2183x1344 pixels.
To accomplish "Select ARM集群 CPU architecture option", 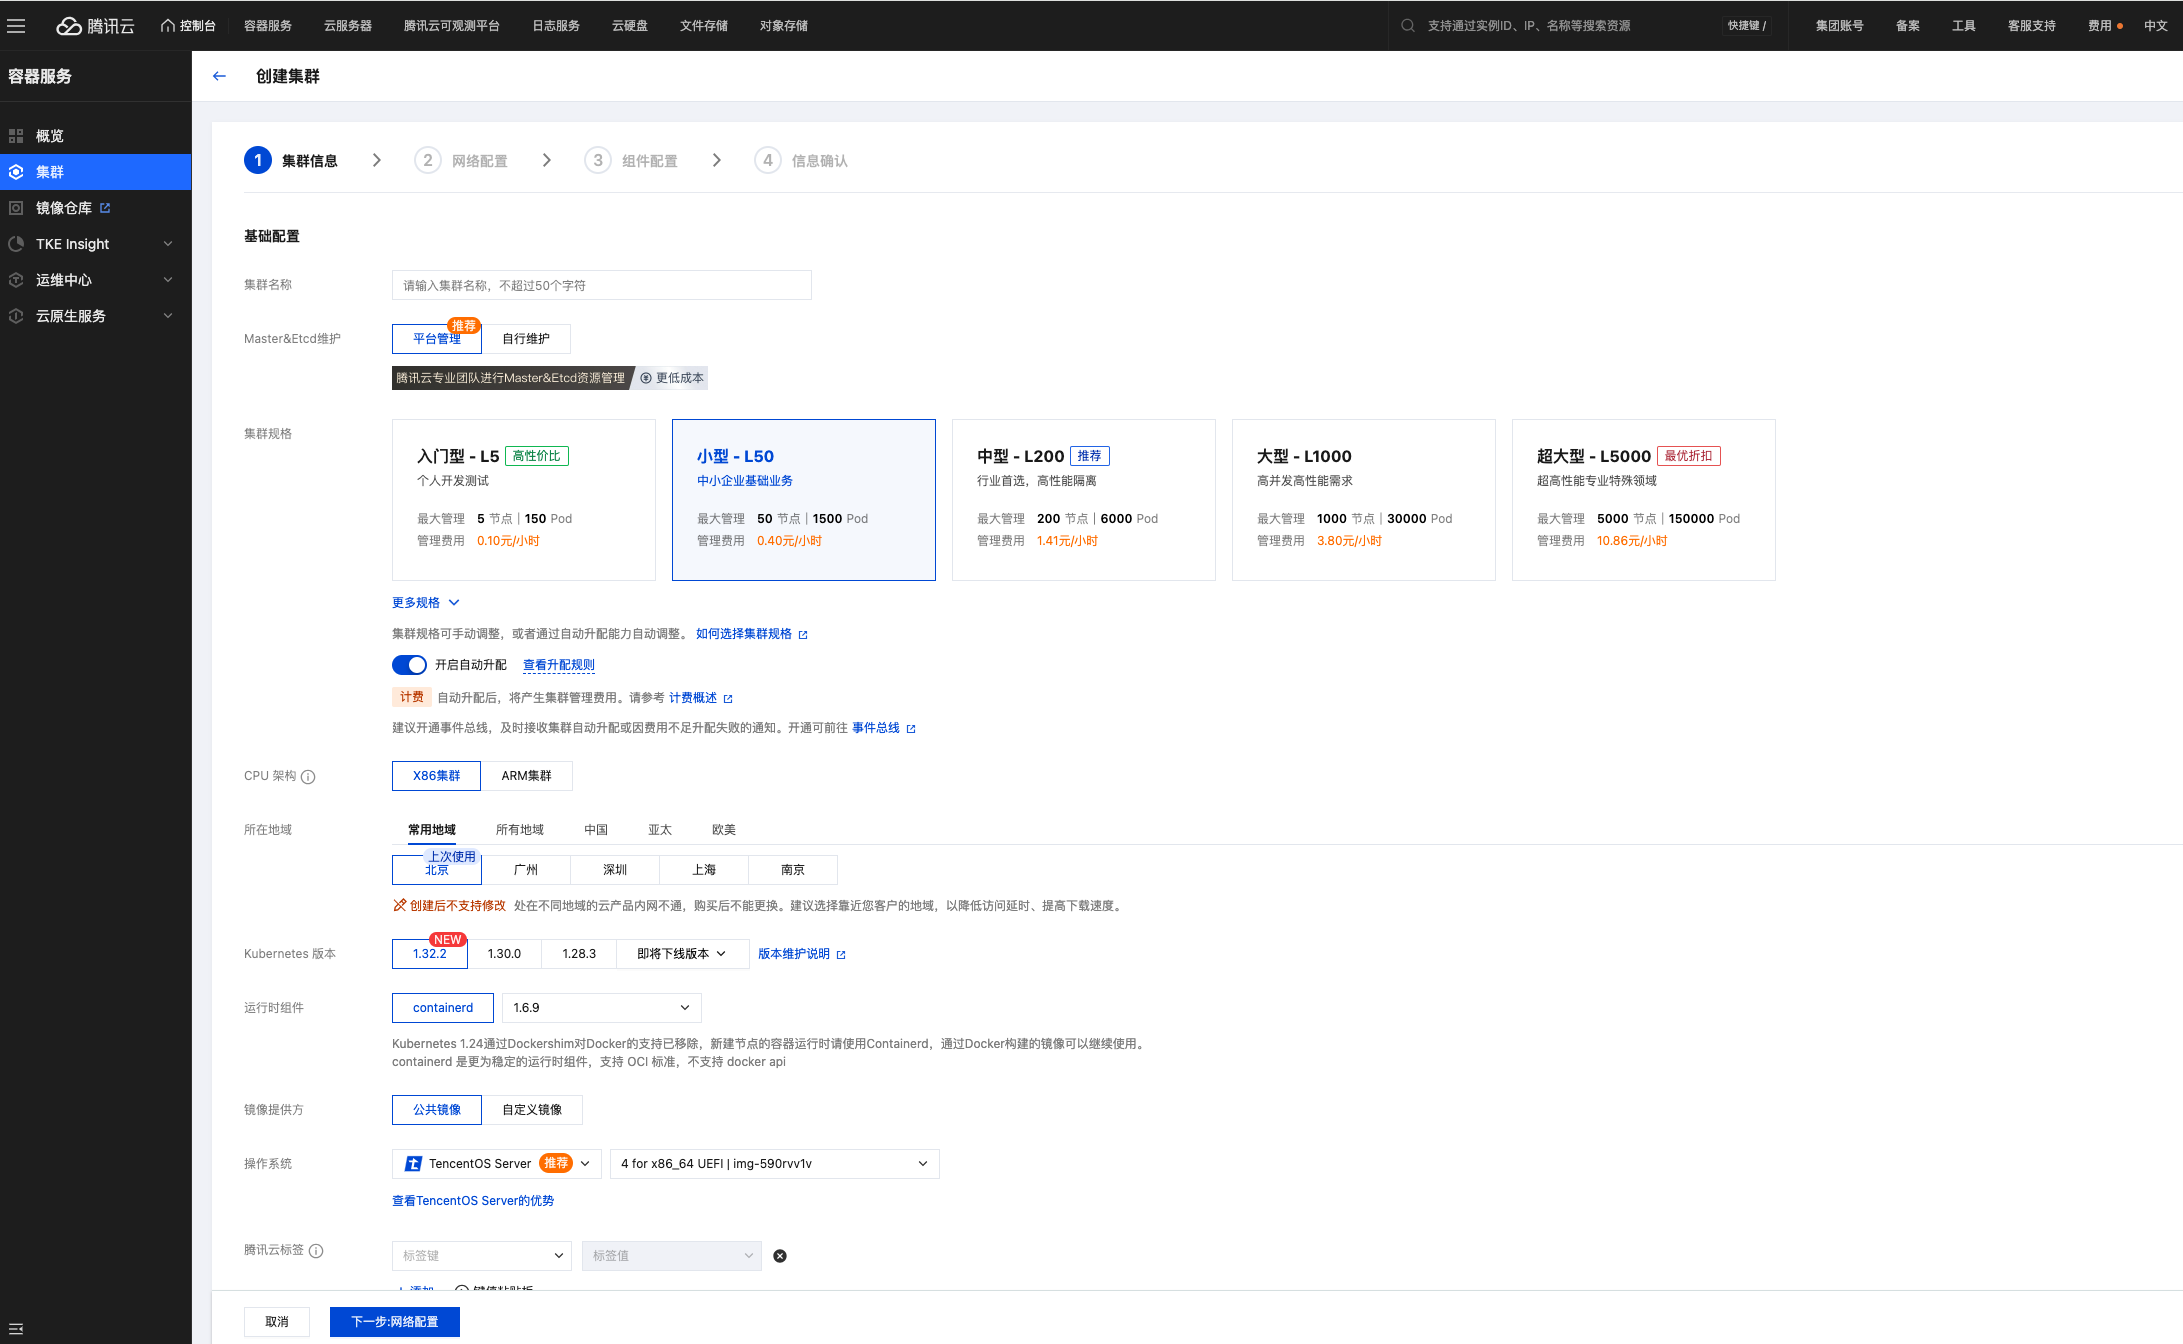I will [526, 776].
